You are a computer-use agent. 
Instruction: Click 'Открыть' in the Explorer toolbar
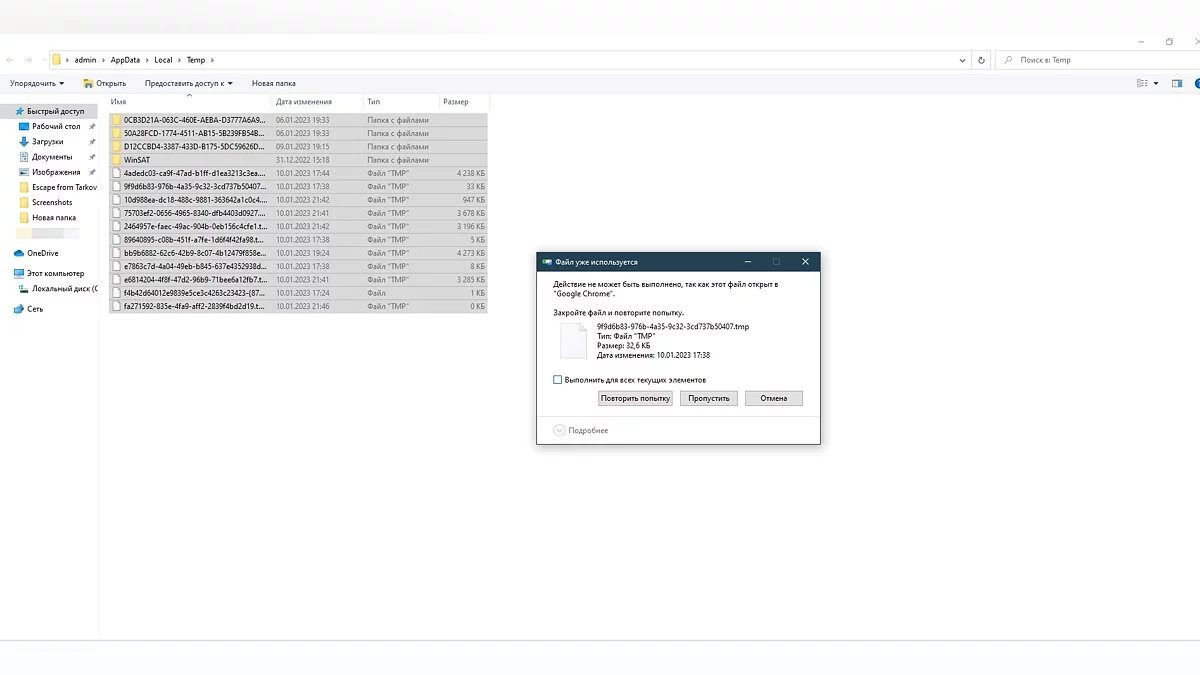pos(105,83)
